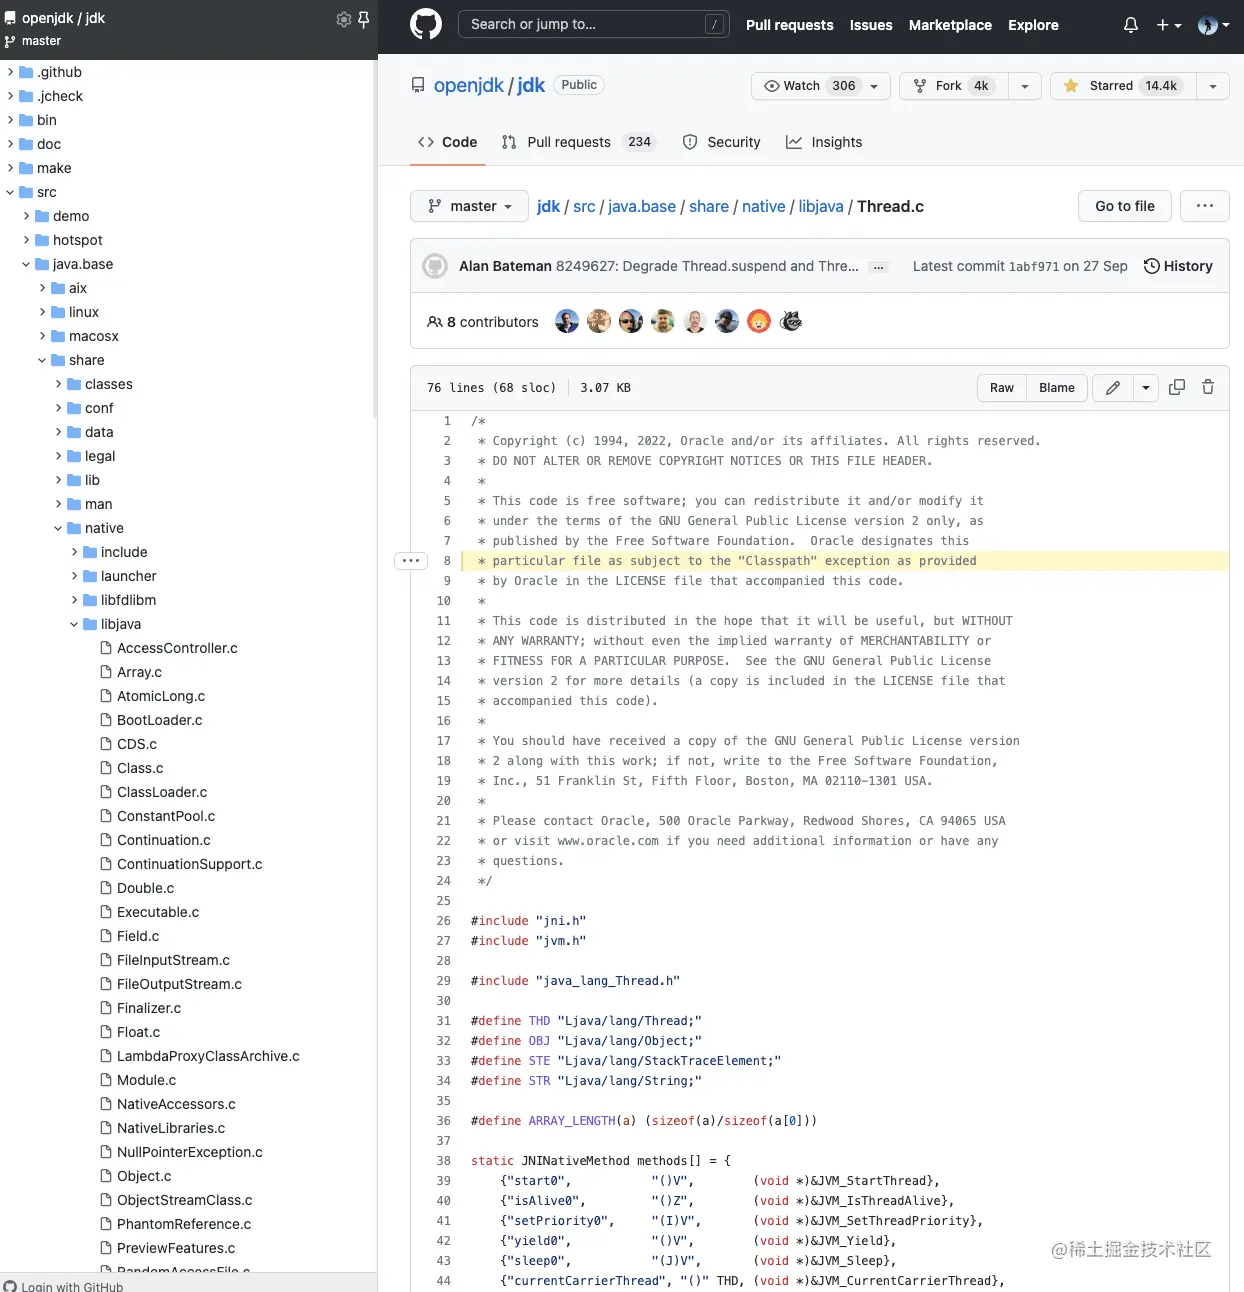The image size is (1244, 1292).
Task: Focus the Search or jump to field
Action: tap(594, 24)
